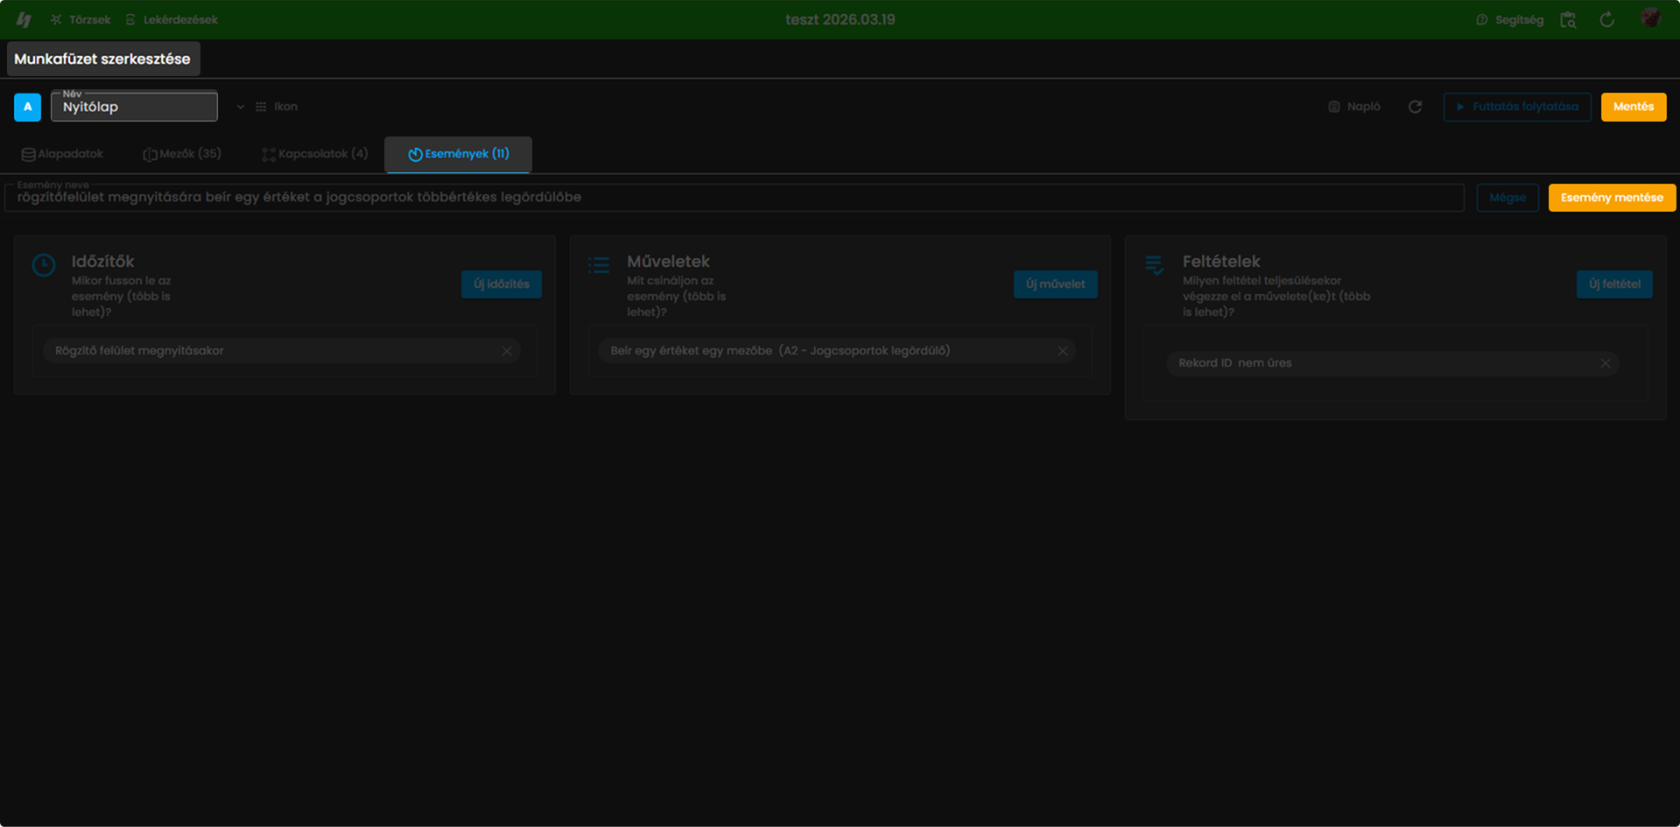Open the Napló log

pyautogui.click(x=1354, y=107)
